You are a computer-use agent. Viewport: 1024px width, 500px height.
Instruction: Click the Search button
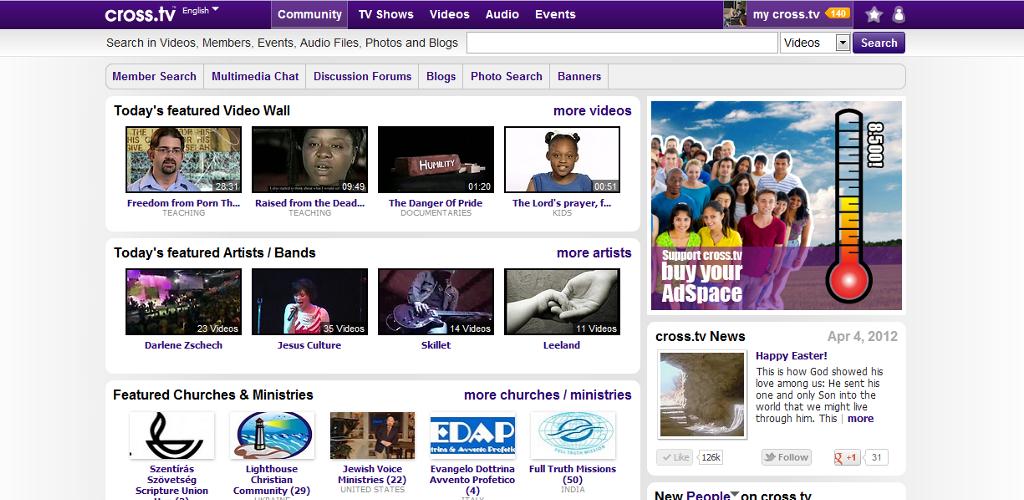[x=878, y=43]
